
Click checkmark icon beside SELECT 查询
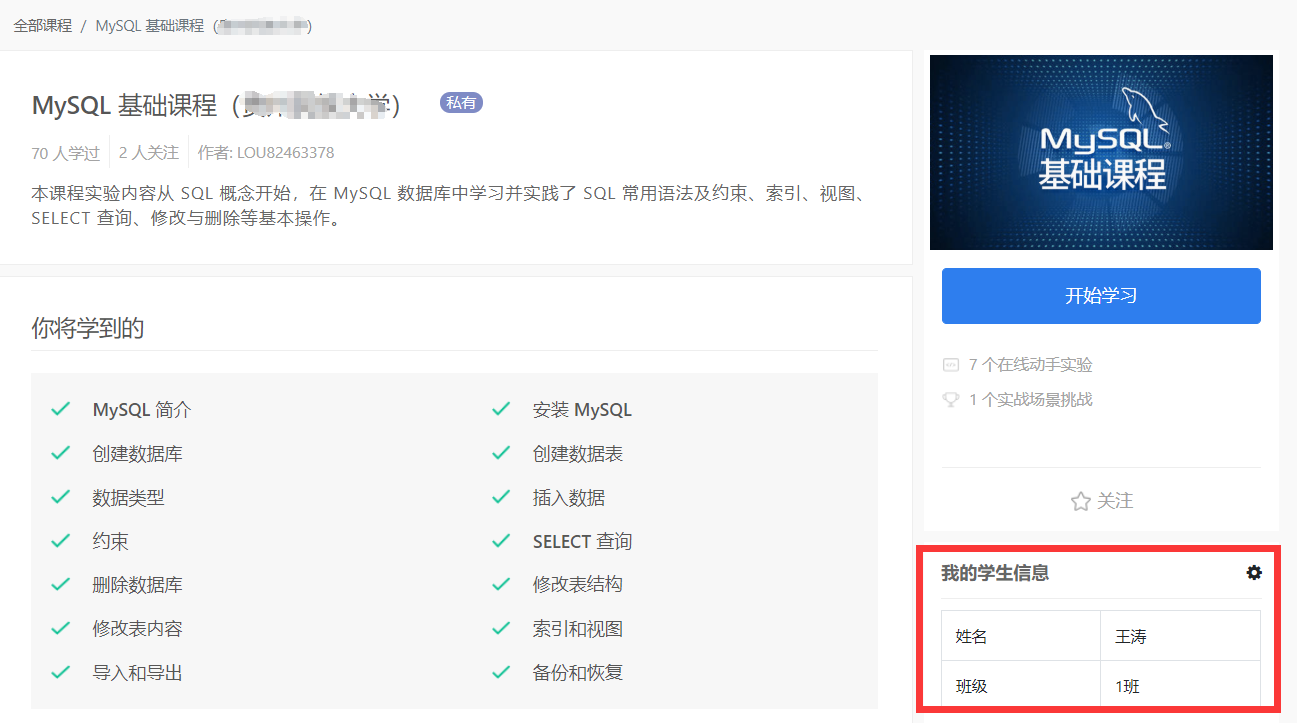coord(501,541)
